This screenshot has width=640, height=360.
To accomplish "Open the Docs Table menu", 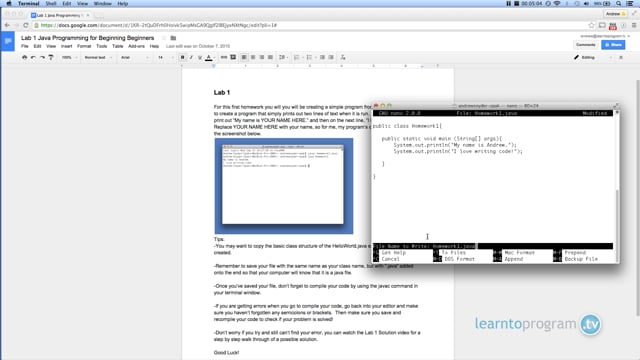I will click(118, 46).
